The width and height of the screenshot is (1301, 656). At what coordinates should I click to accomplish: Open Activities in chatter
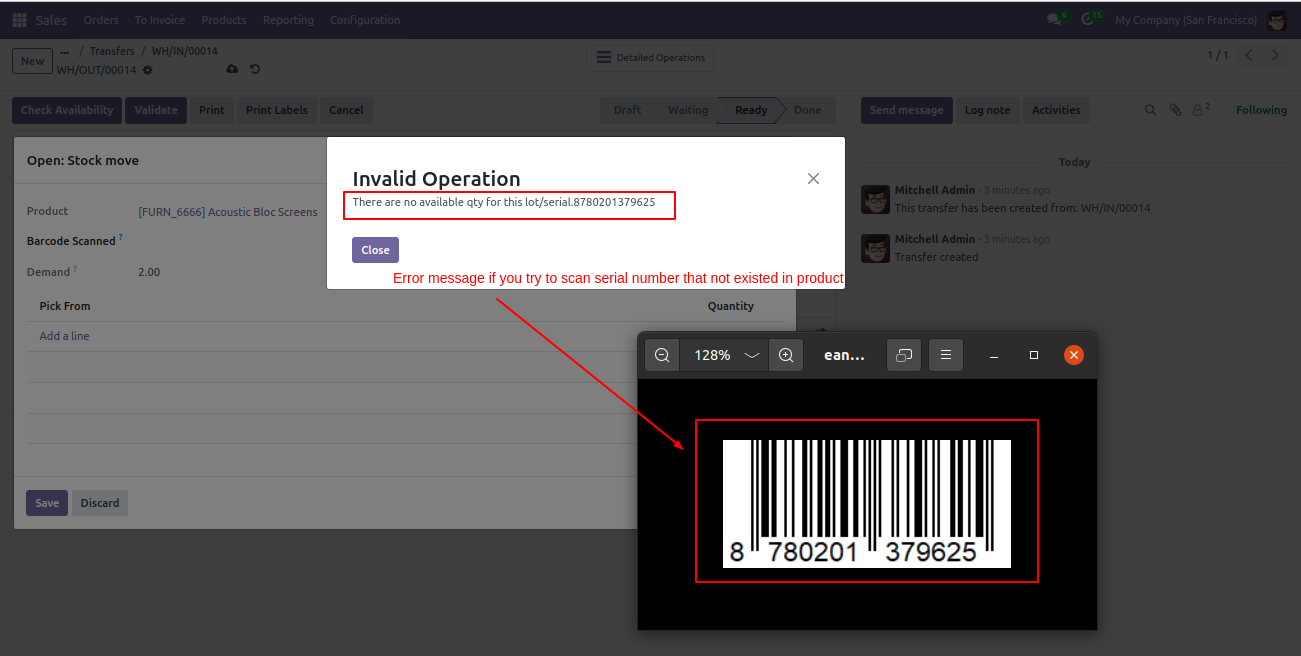[1056, 110]
